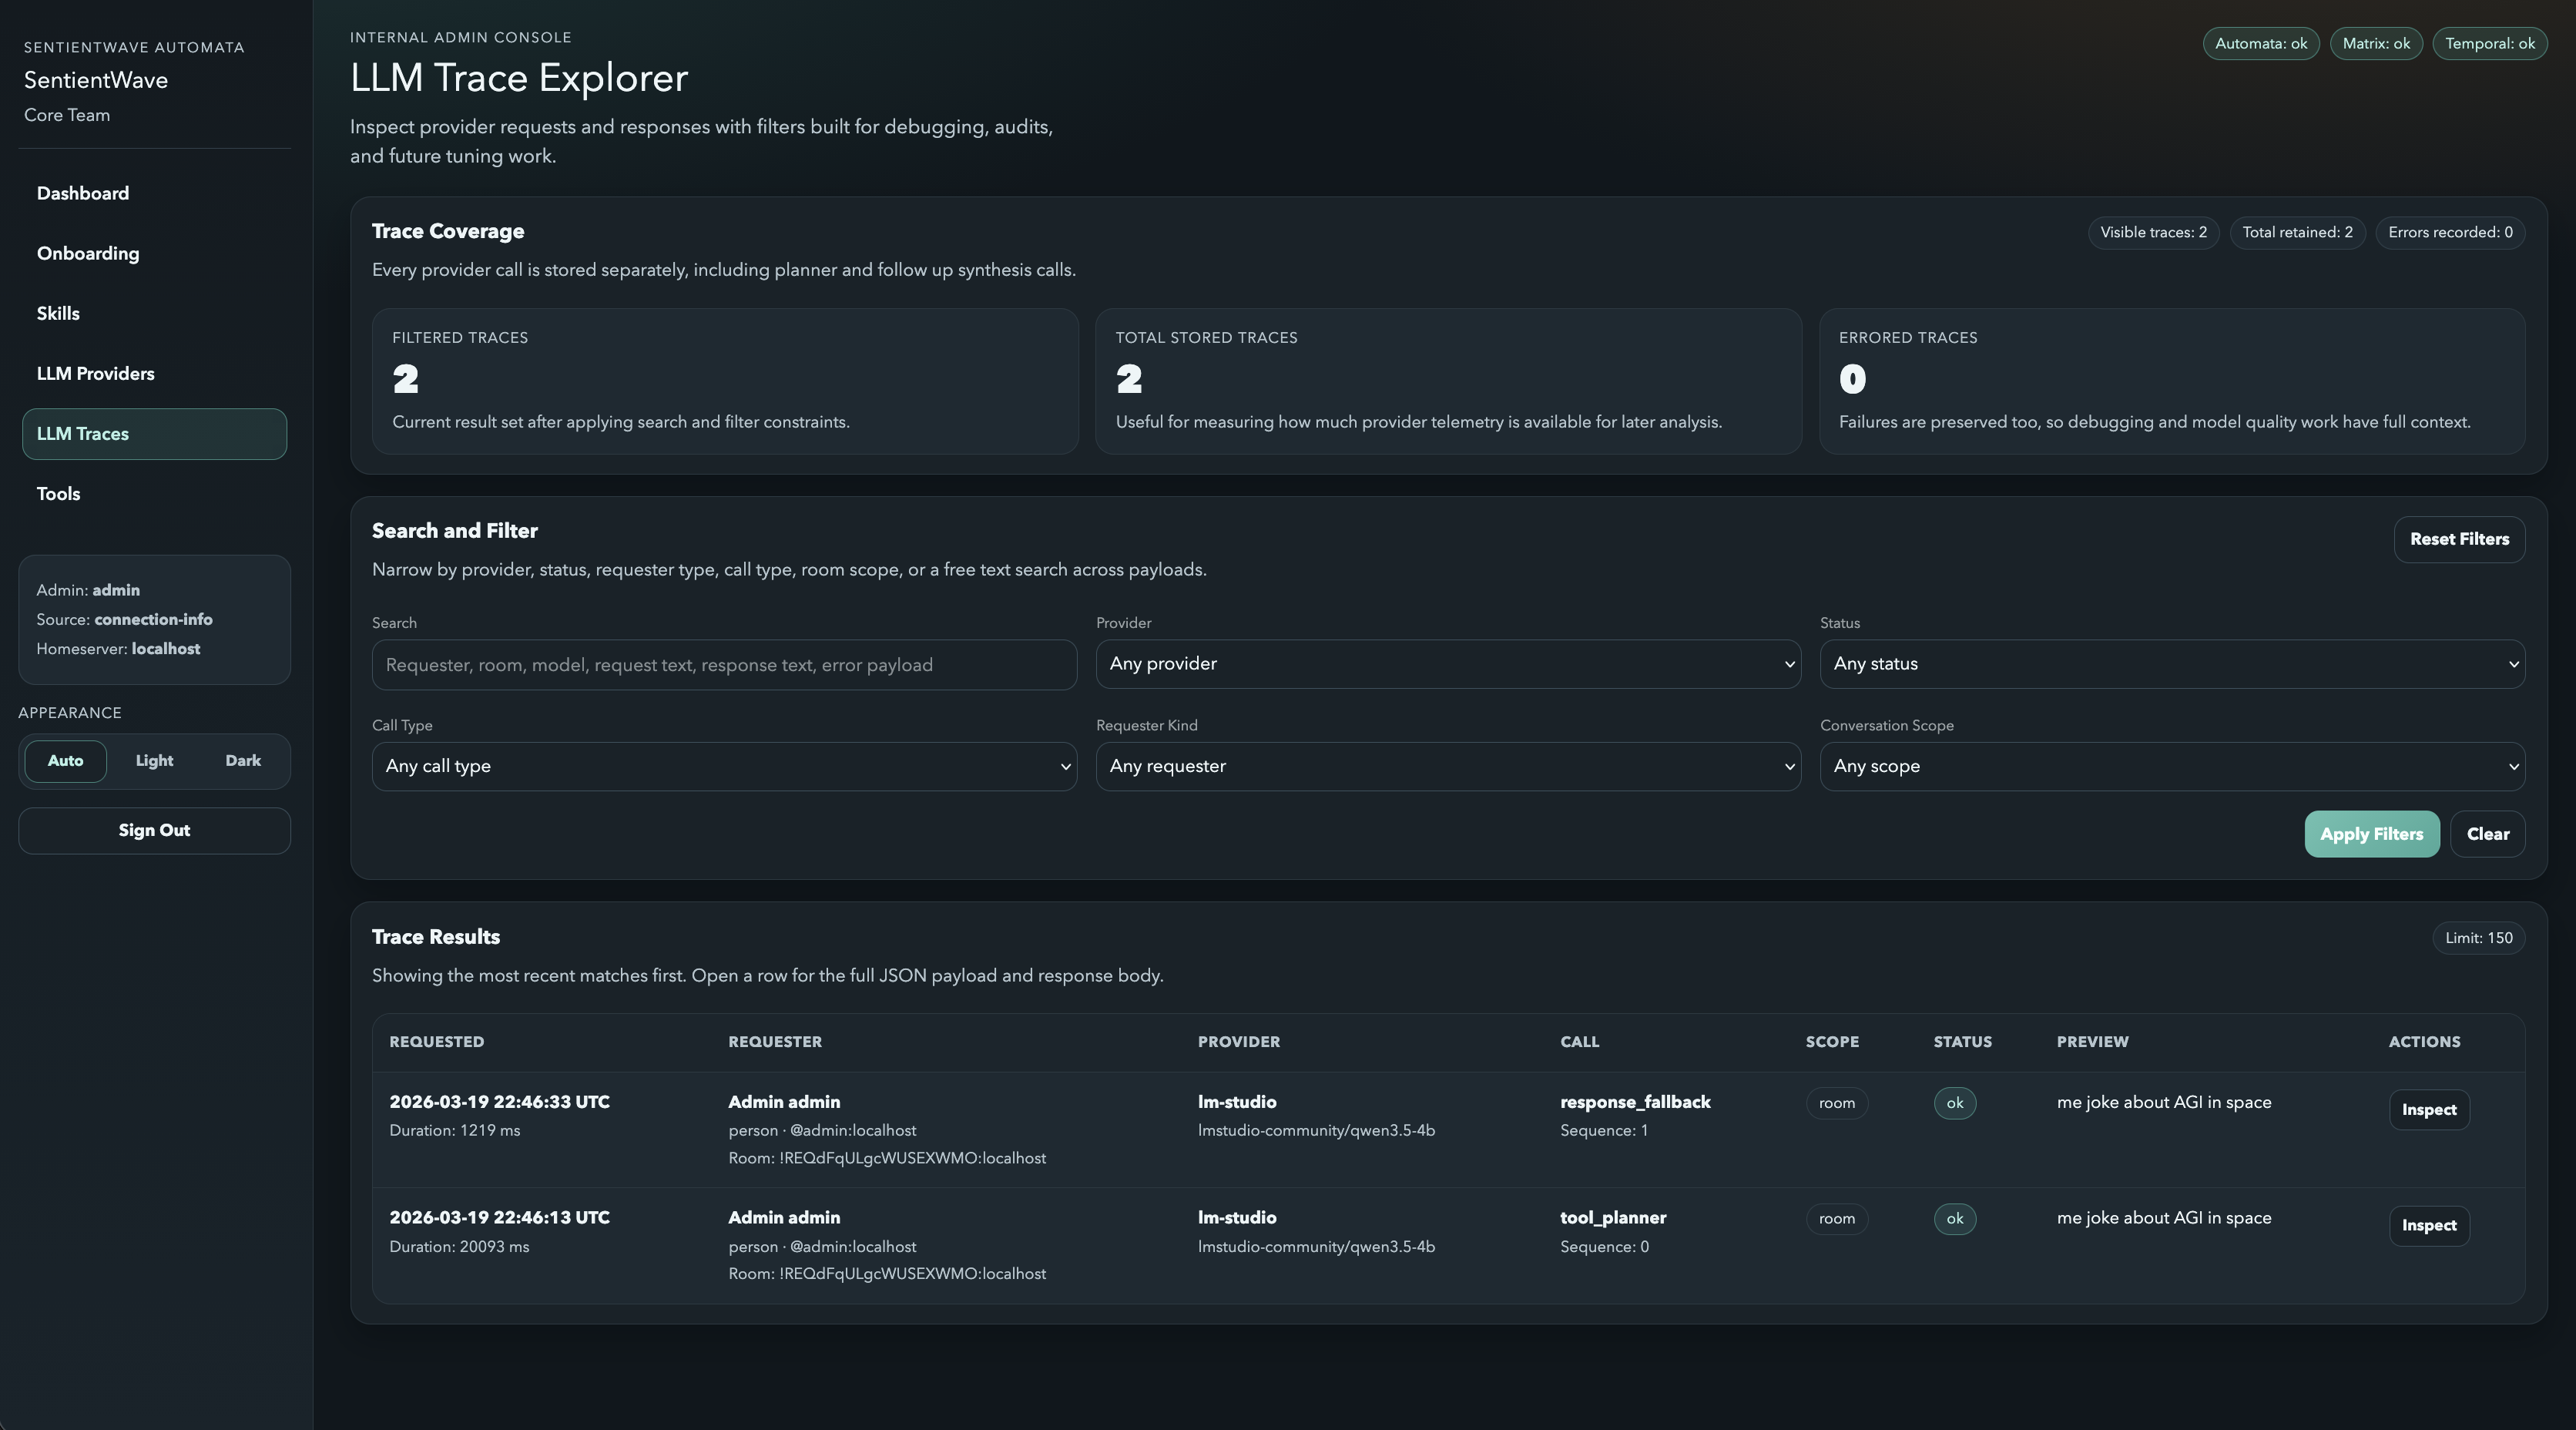Expand the Conversation Scope selector

(x=2172, y=766)
